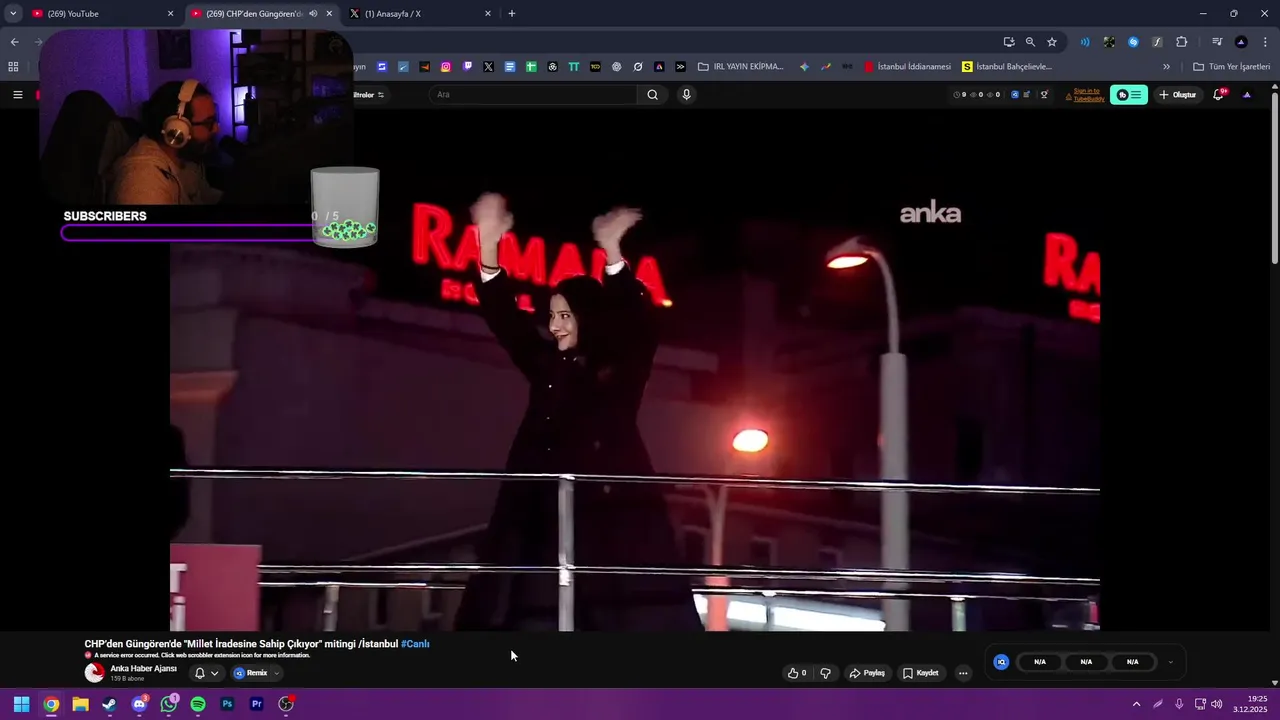Open the tab search dropdown in Chrome
1280x720 pixels.
click(x=13, y=14)
